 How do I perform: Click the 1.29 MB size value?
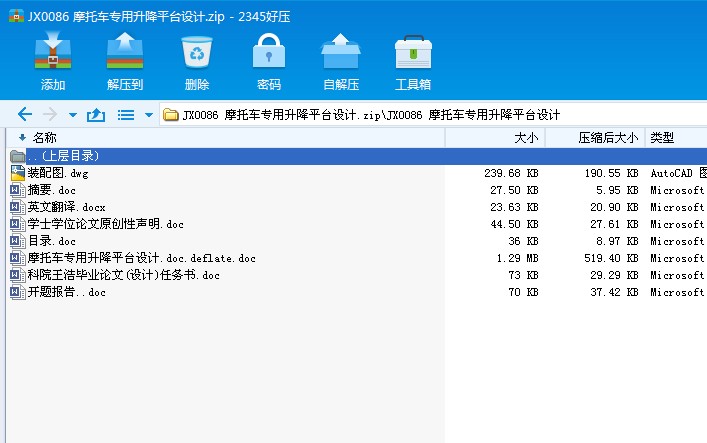coord(517,258)
